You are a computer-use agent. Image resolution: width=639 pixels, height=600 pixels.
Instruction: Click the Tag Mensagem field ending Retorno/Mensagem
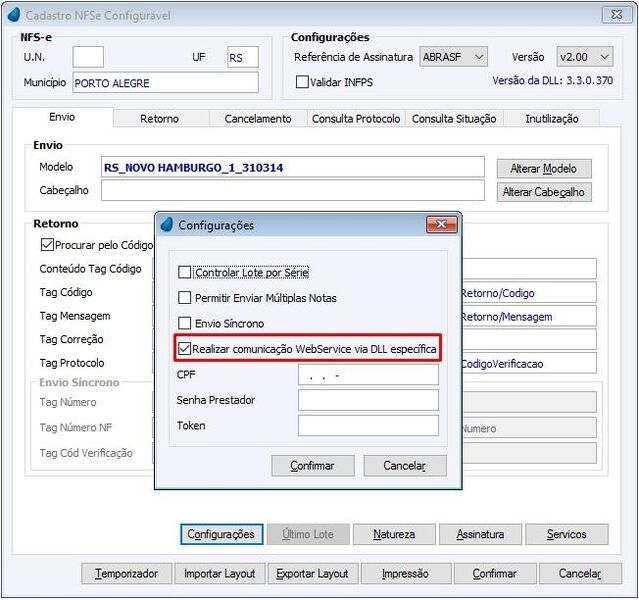point(529,316)
